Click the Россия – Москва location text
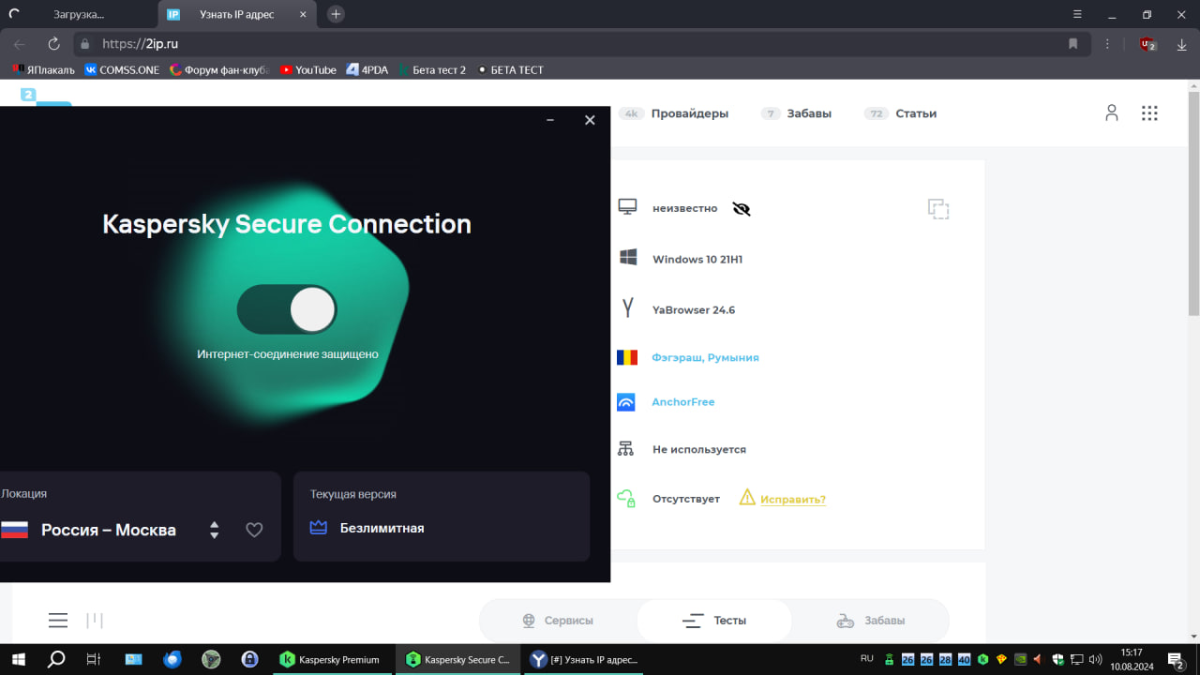Viewport: 1200px width, 675px height. click(108, 530)
